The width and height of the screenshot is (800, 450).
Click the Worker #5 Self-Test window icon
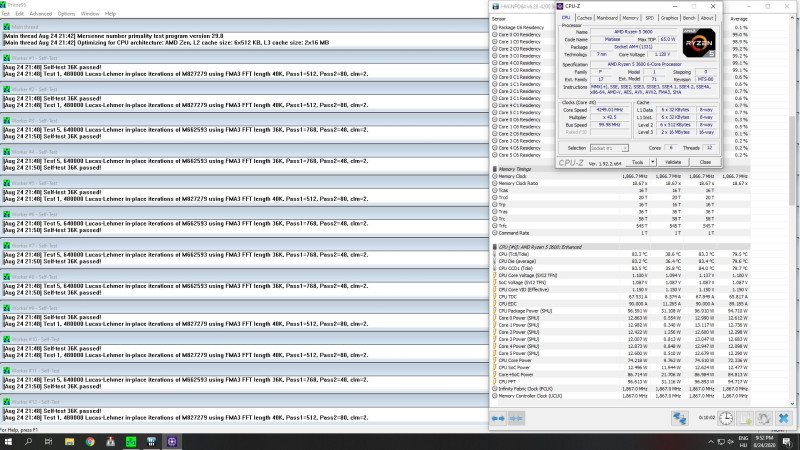point(6,183)
